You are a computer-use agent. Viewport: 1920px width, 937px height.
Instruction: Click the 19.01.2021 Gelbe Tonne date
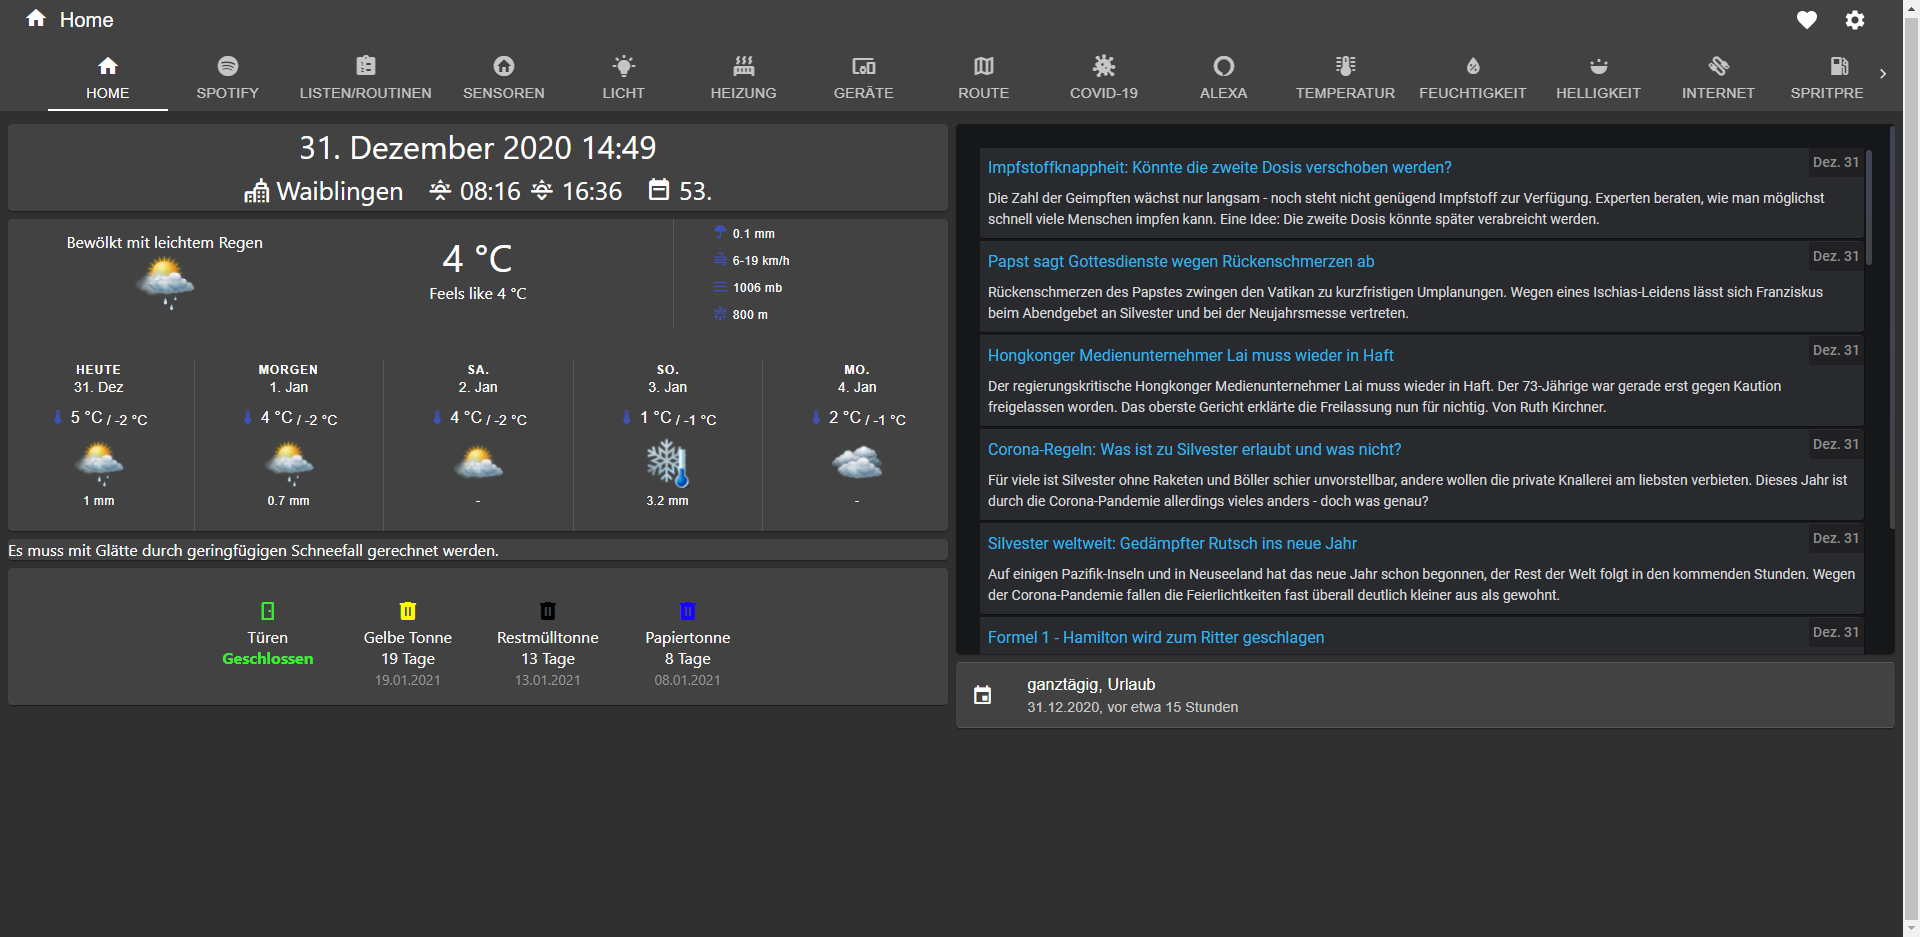tap(408, 680)
